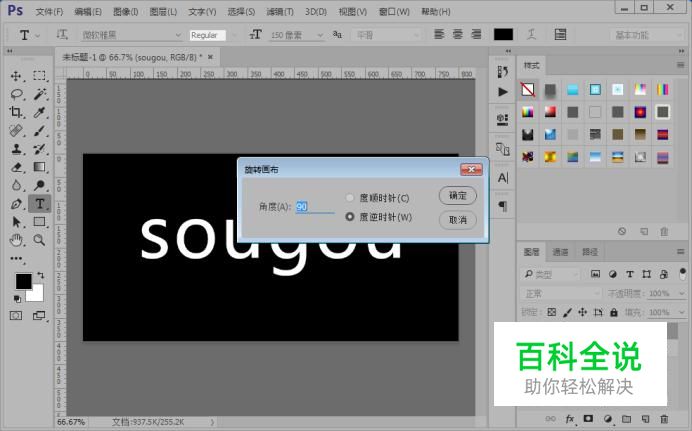Select the Rectangular Marquee tool
This screenshot has width=692, height=431.
pyautogui.click(x=39, y=76)
